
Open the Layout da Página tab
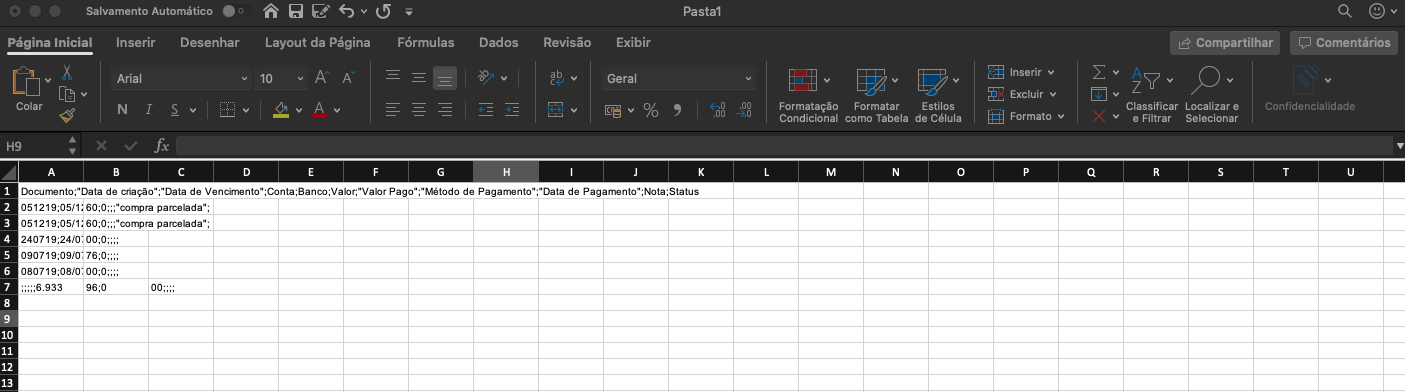[318, 43]
